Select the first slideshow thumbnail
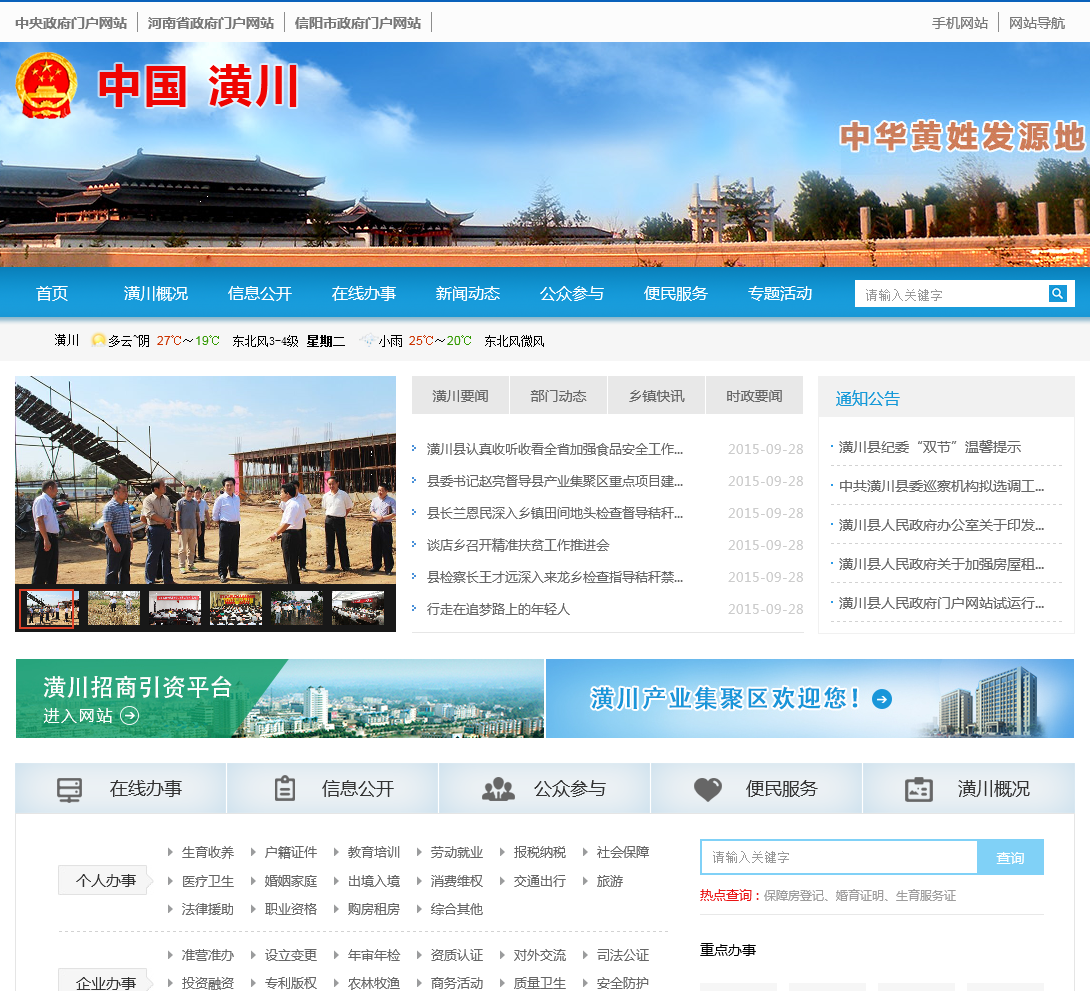Image resolution: width=1090 pixels, height=991 pixels. click(47, 608)
